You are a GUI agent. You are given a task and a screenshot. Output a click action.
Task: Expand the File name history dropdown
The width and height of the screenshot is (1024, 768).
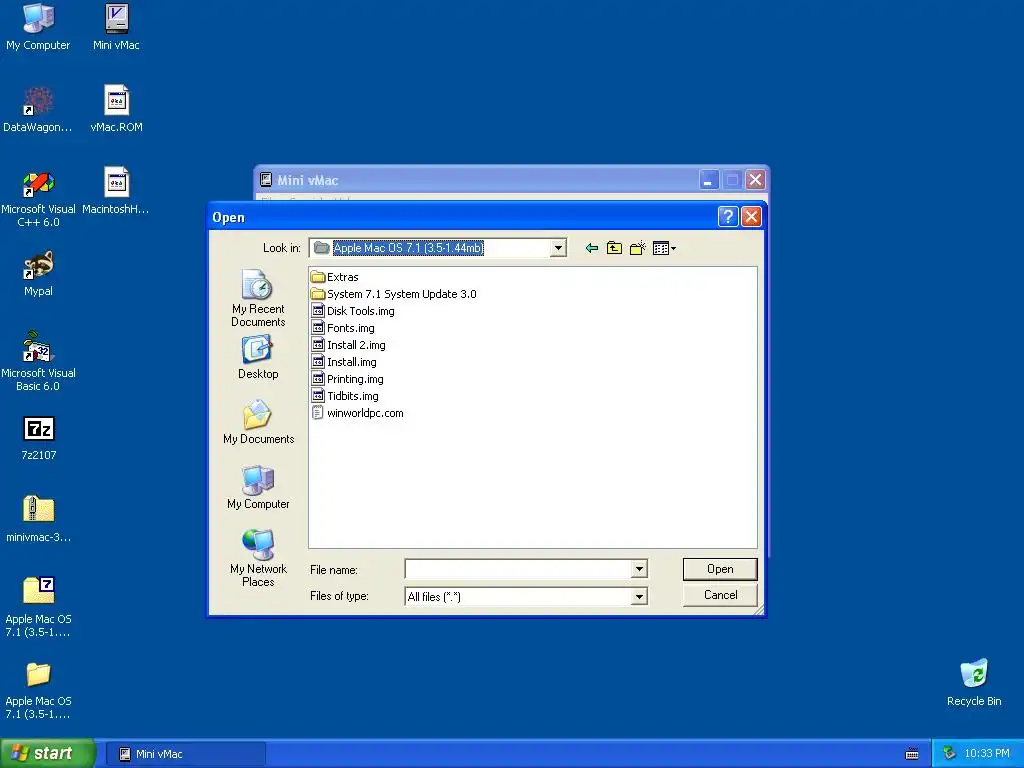pyautogui.click(x=639, y=569)
